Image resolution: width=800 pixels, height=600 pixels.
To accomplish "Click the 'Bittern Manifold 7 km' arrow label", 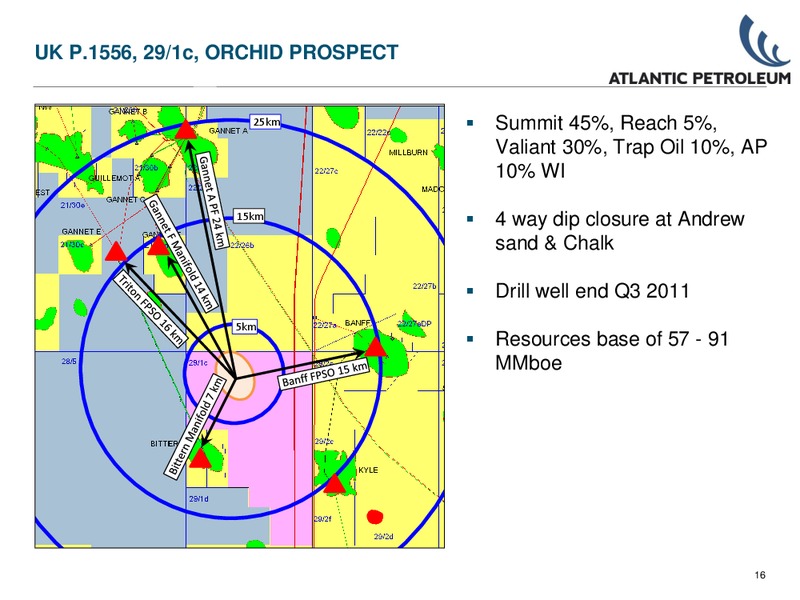I will tap(195, 426).
